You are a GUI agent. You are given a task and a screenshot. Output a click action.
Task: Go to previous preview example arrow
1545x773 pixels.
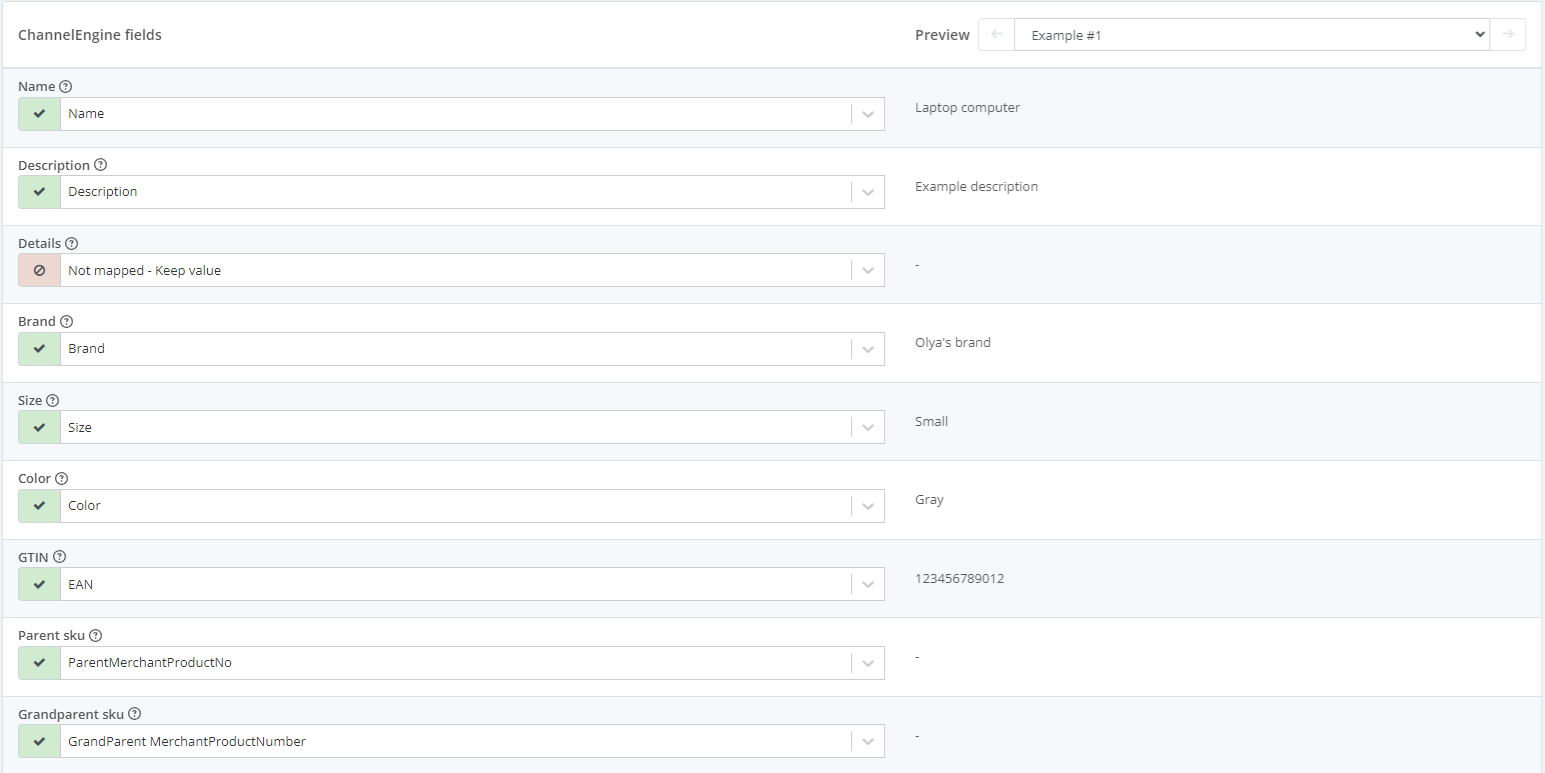(996, 35)
